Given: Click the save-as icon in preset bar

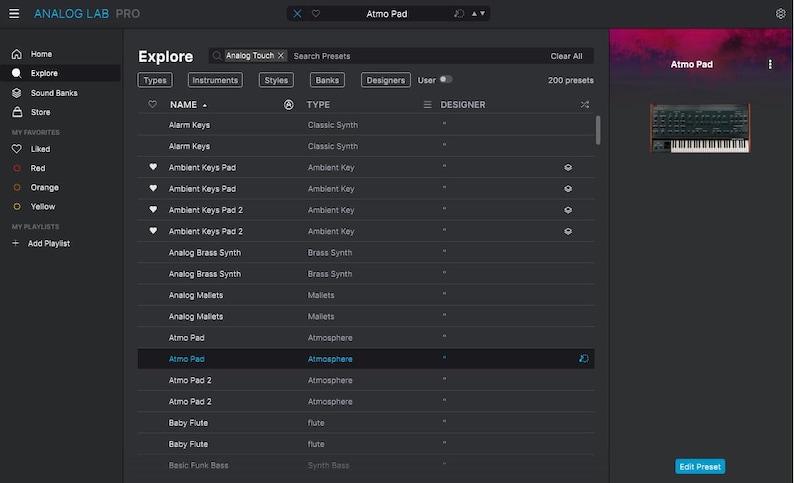Looking at the screenshot, I should 459,14.
